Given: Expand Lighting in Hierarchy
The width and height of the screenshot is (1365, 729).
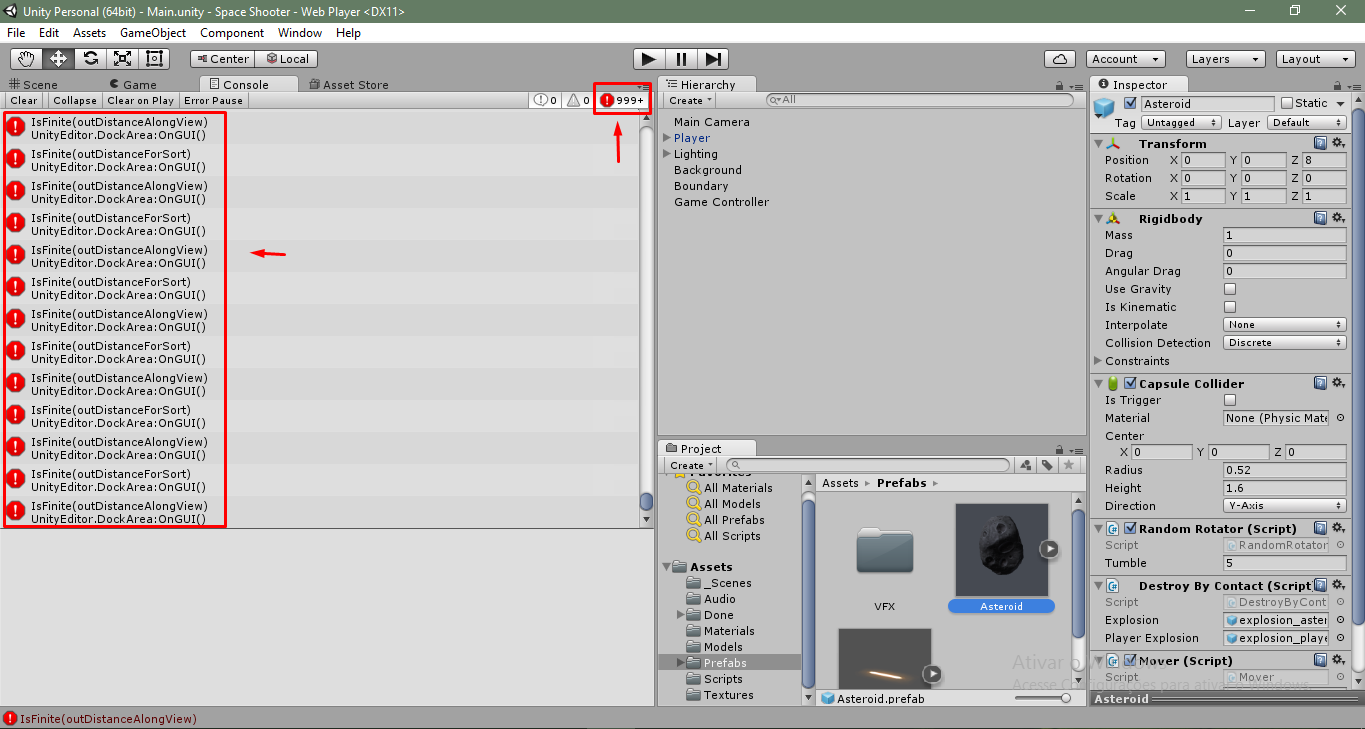Looking at the screenshot, I should 667,154.
